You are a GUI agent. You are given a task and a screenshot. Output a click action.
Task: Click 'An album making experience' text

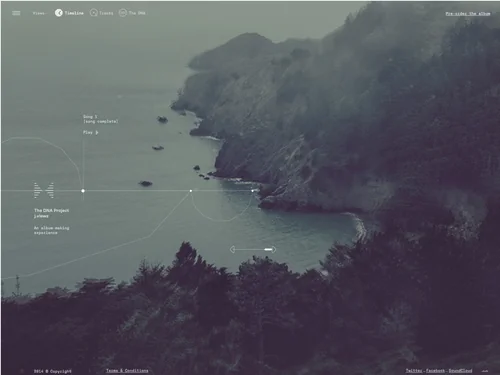coord(52,230)
